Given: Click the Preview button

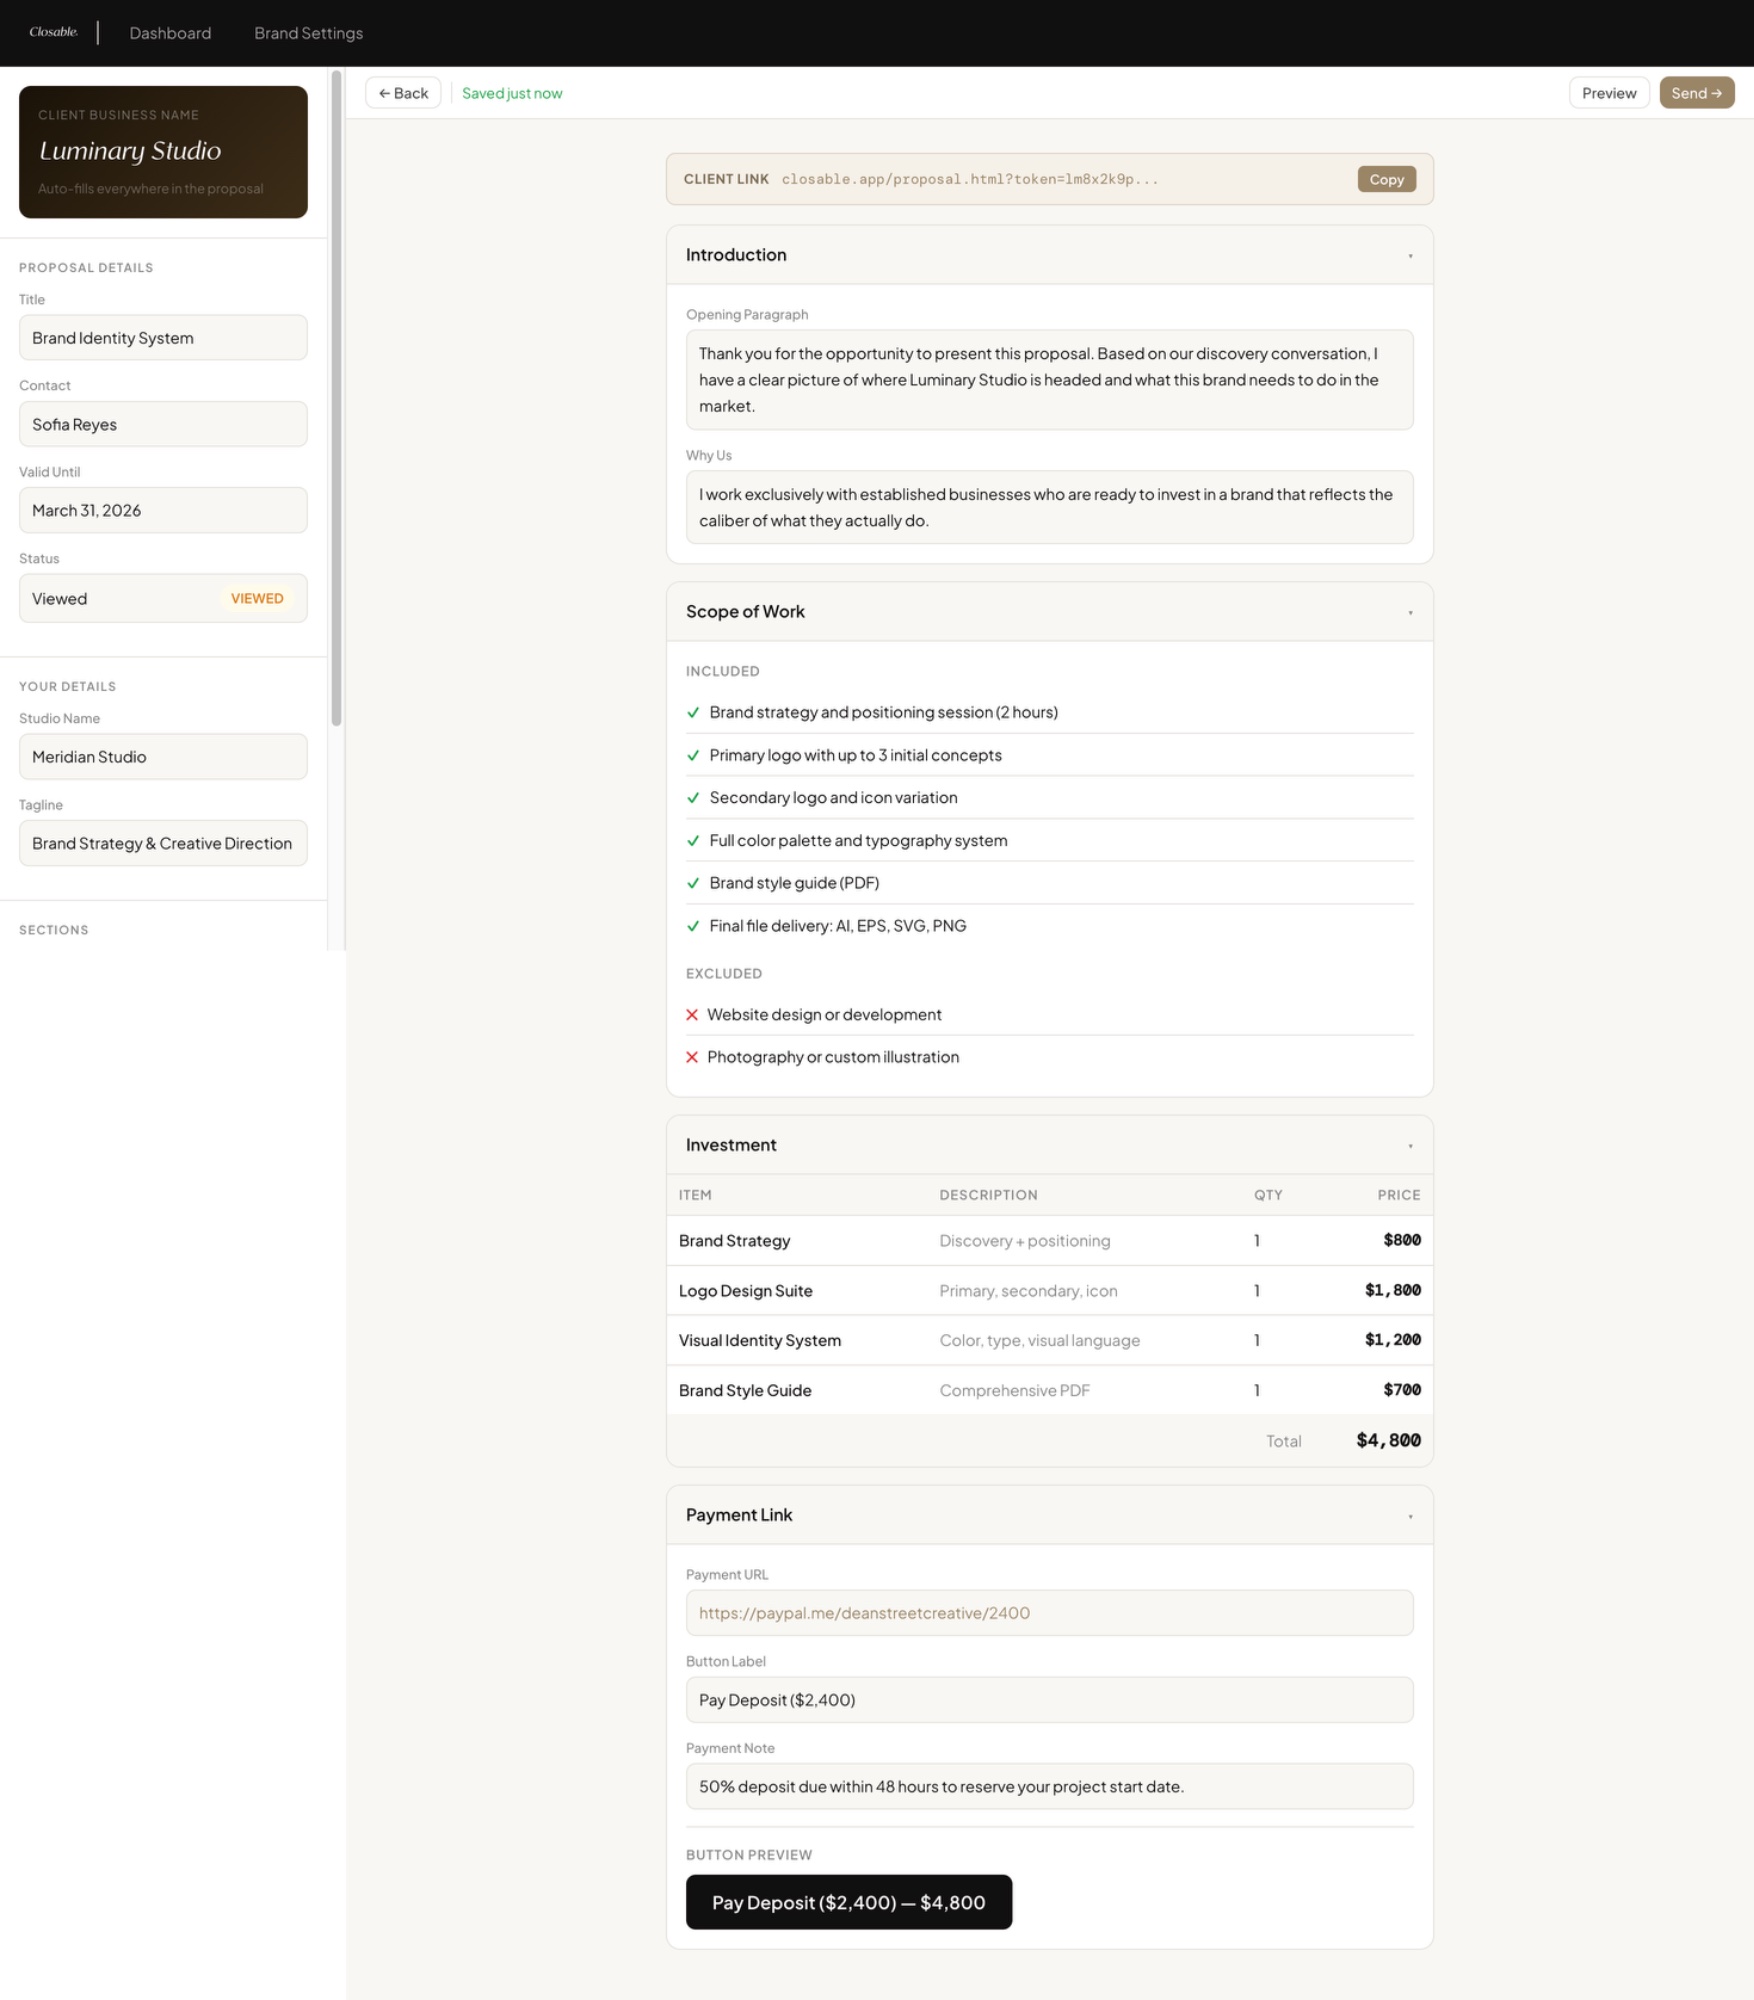Looking at the screenshot, I should coord(1609,92).
